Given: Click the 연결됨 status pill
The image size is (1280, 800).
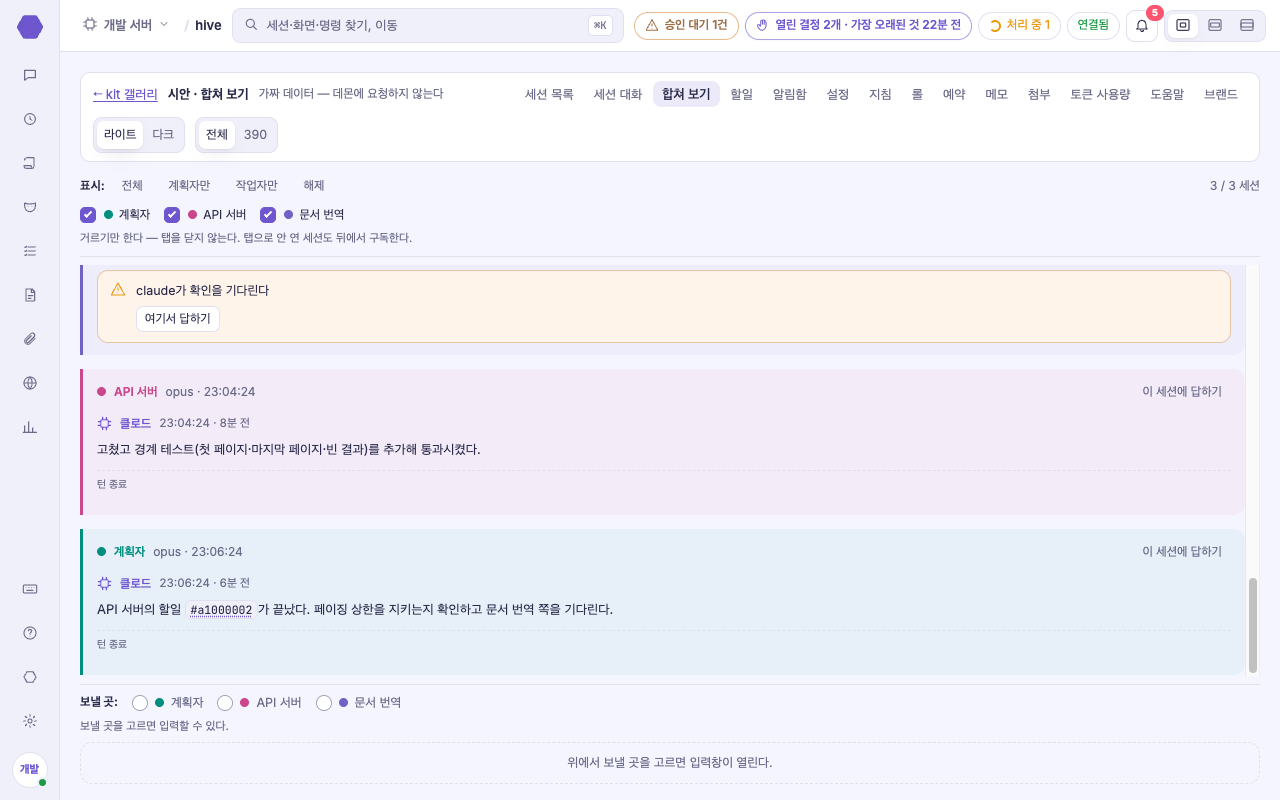Looking at the screenshot, I should point(1093,25).
